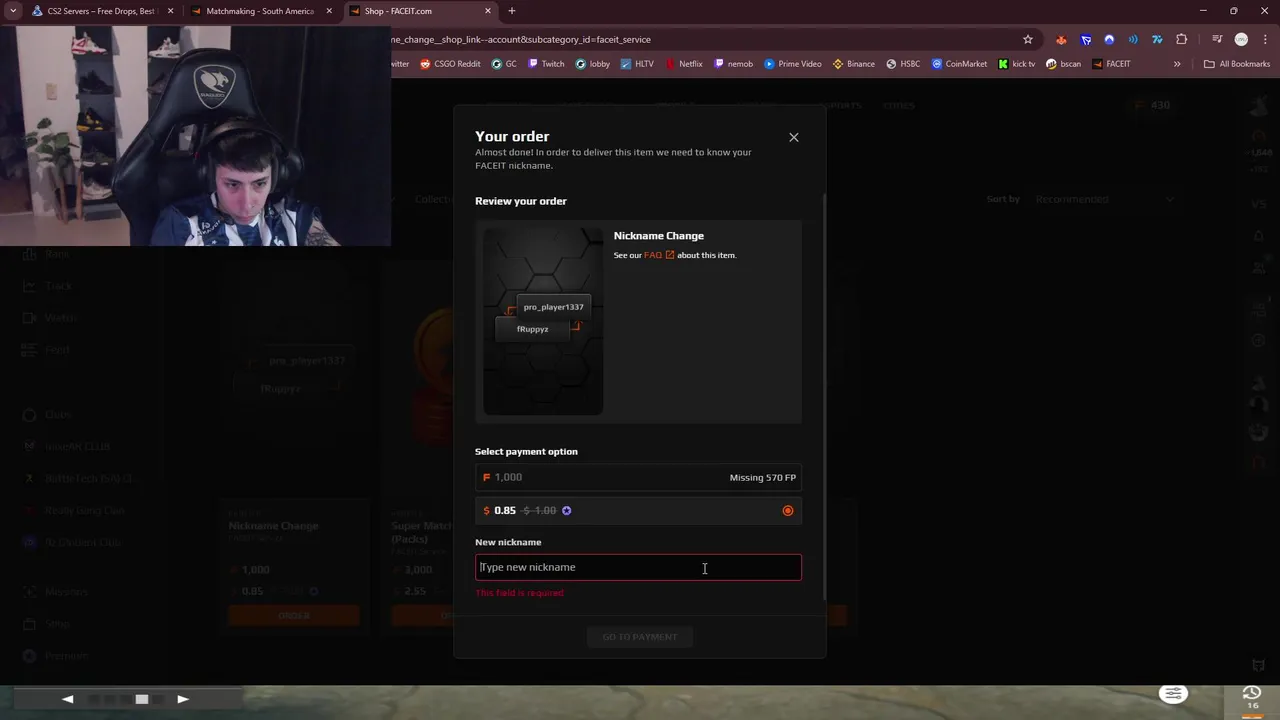1280x720 pixels.
Task: Open the FACEIT bookmark
Action: coord(1111,64)
